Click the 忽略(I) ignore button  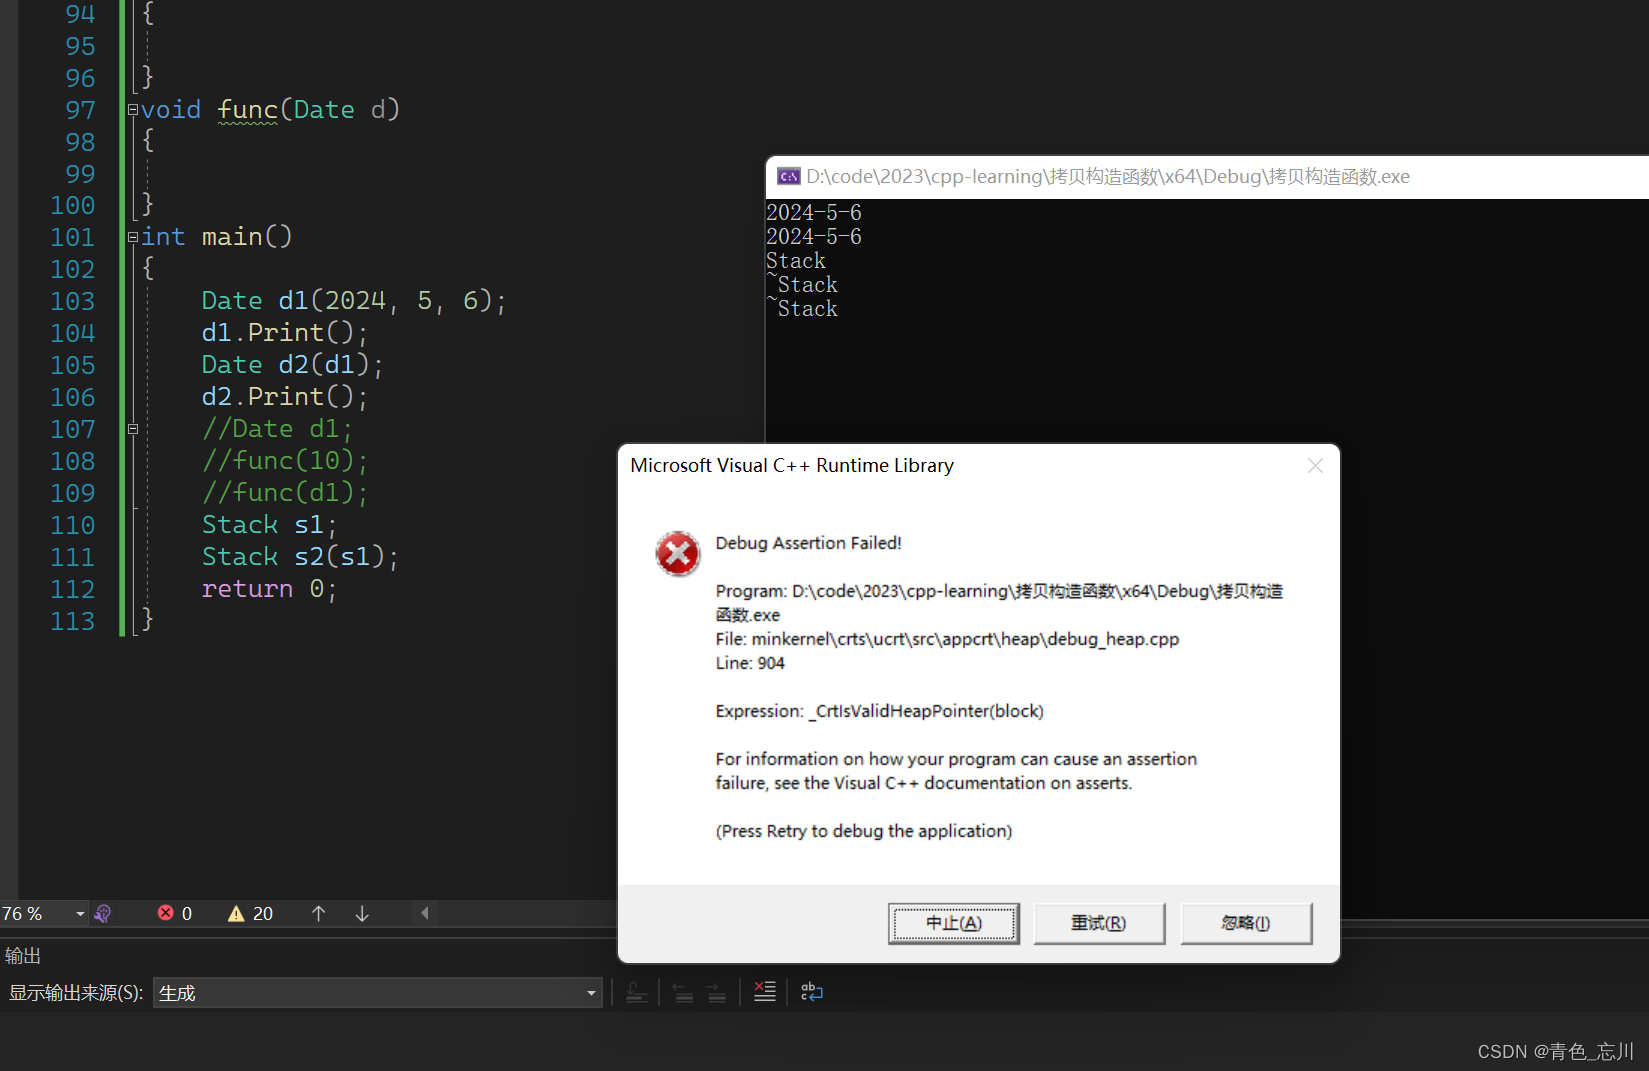tap(1246, 923)
